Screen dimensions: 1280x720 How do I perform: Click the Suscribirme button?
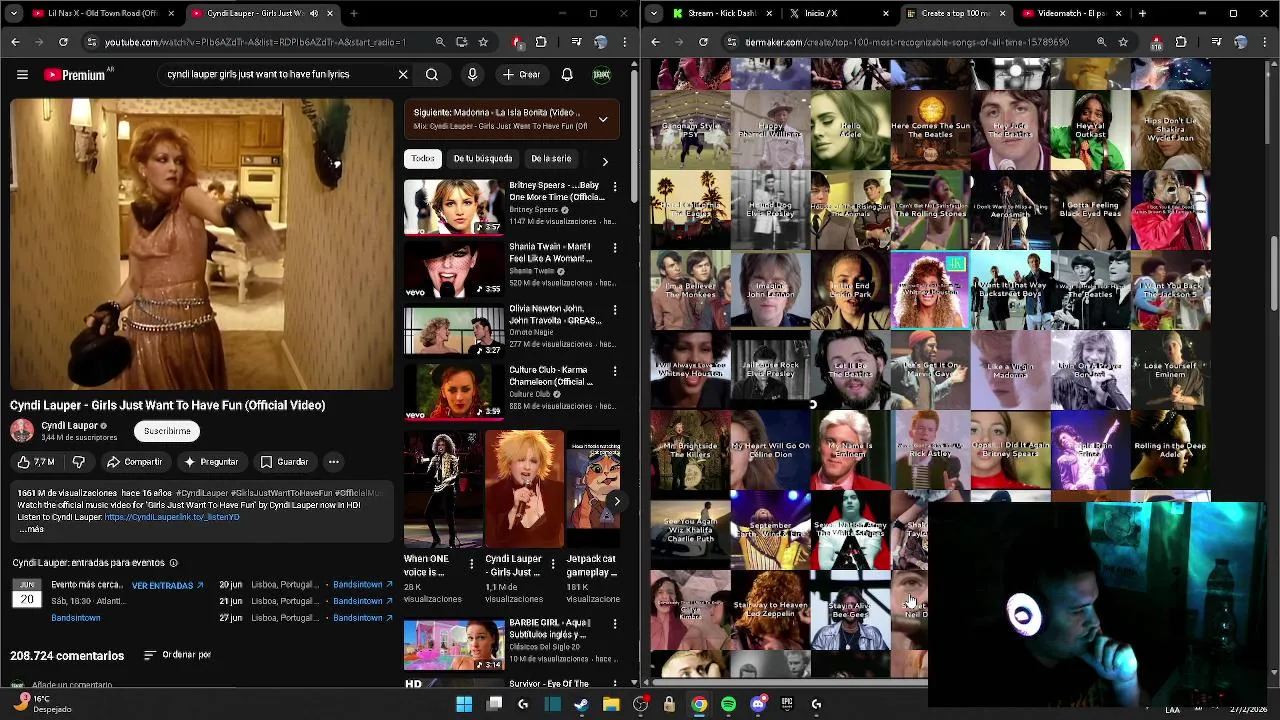pos(167,431)
